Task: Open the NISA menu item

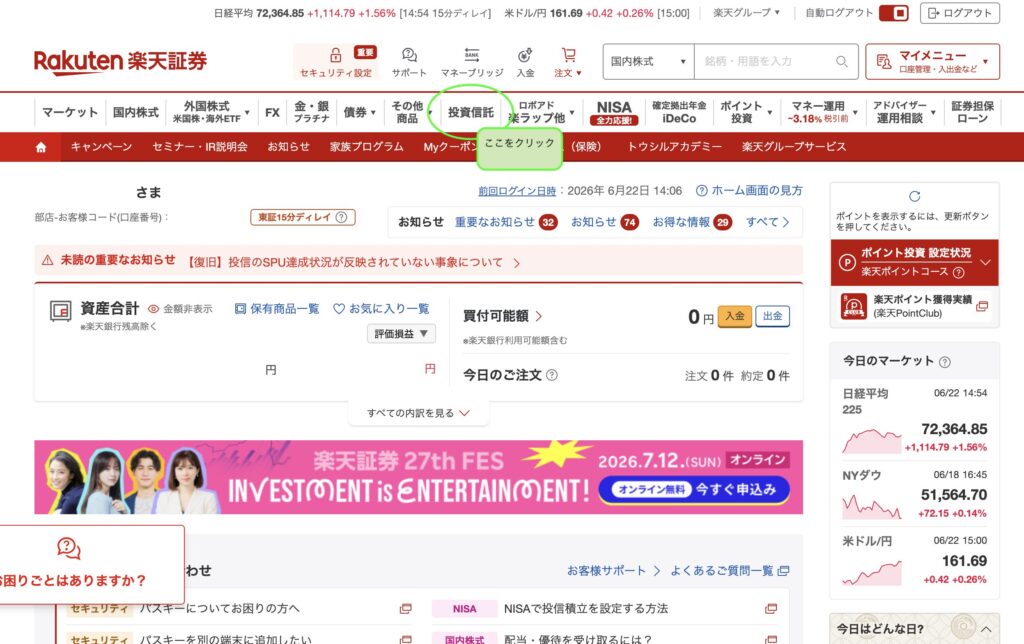Action: click(x=614, y=112)
